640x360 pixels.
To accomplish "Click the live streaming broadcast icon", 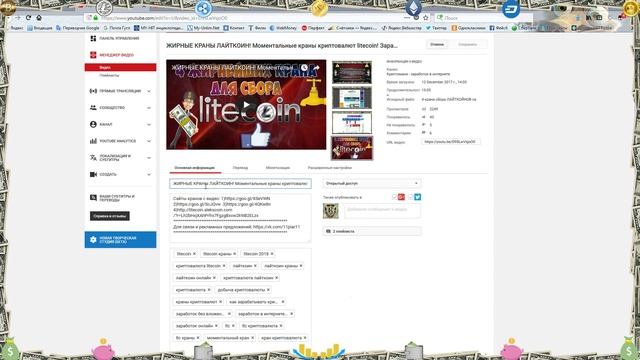I will tap(93, 91).
